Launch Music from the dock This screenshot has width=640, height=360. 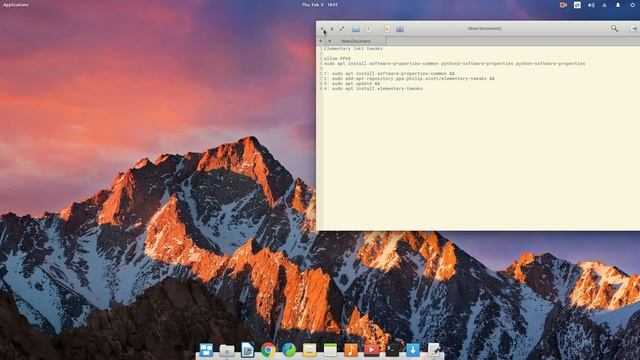(351, 350)
